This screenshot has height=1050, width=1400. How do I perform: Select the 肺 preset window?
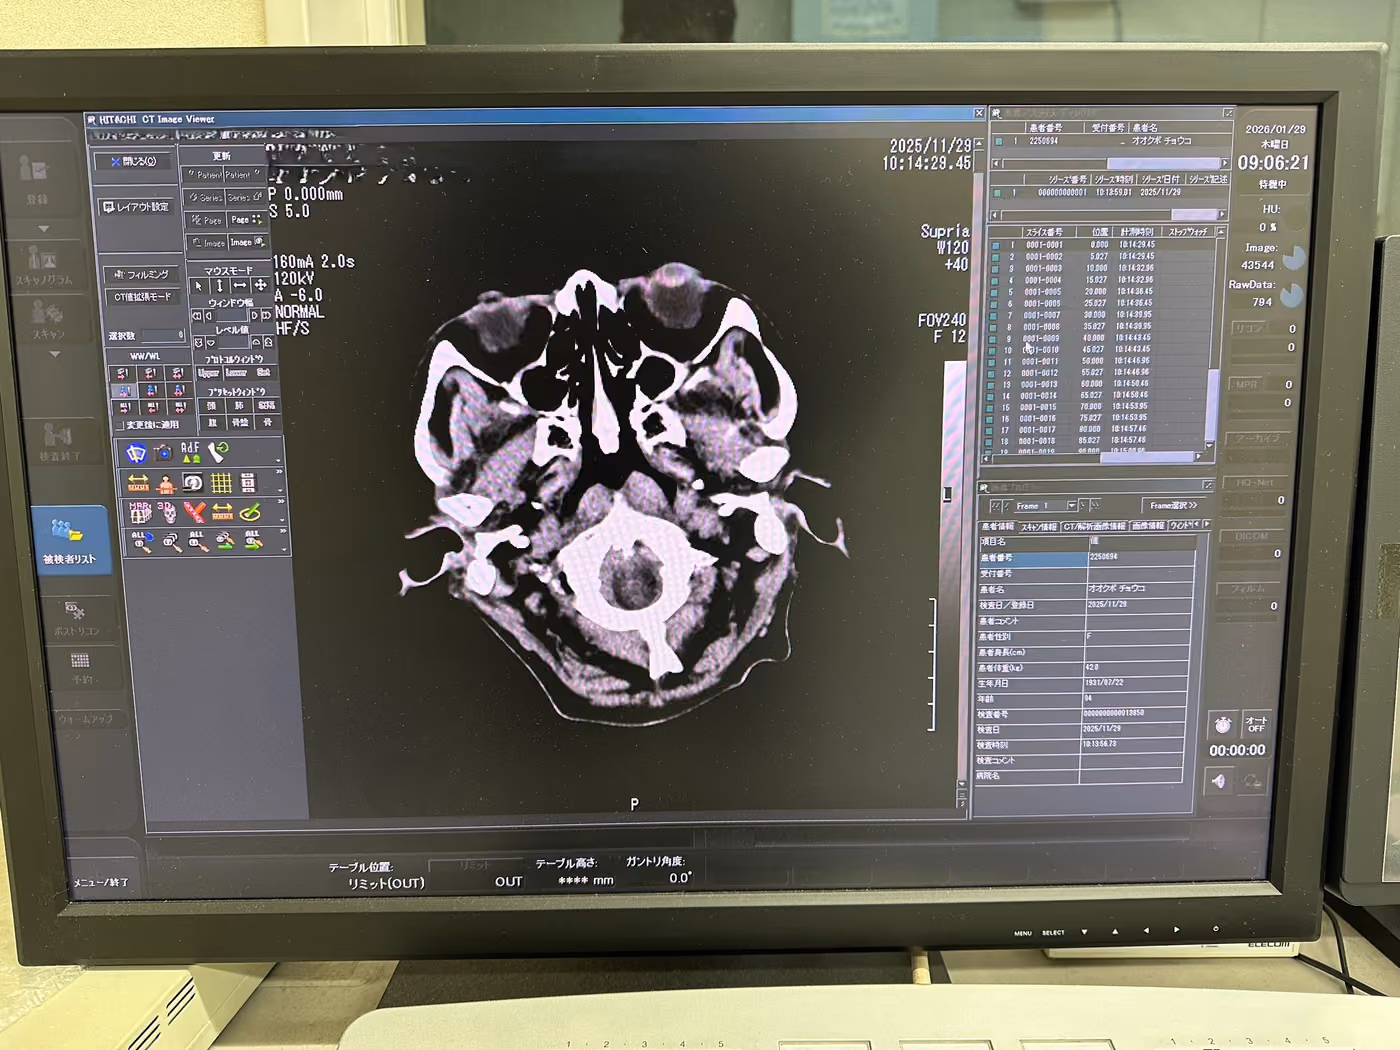point(240,406)
